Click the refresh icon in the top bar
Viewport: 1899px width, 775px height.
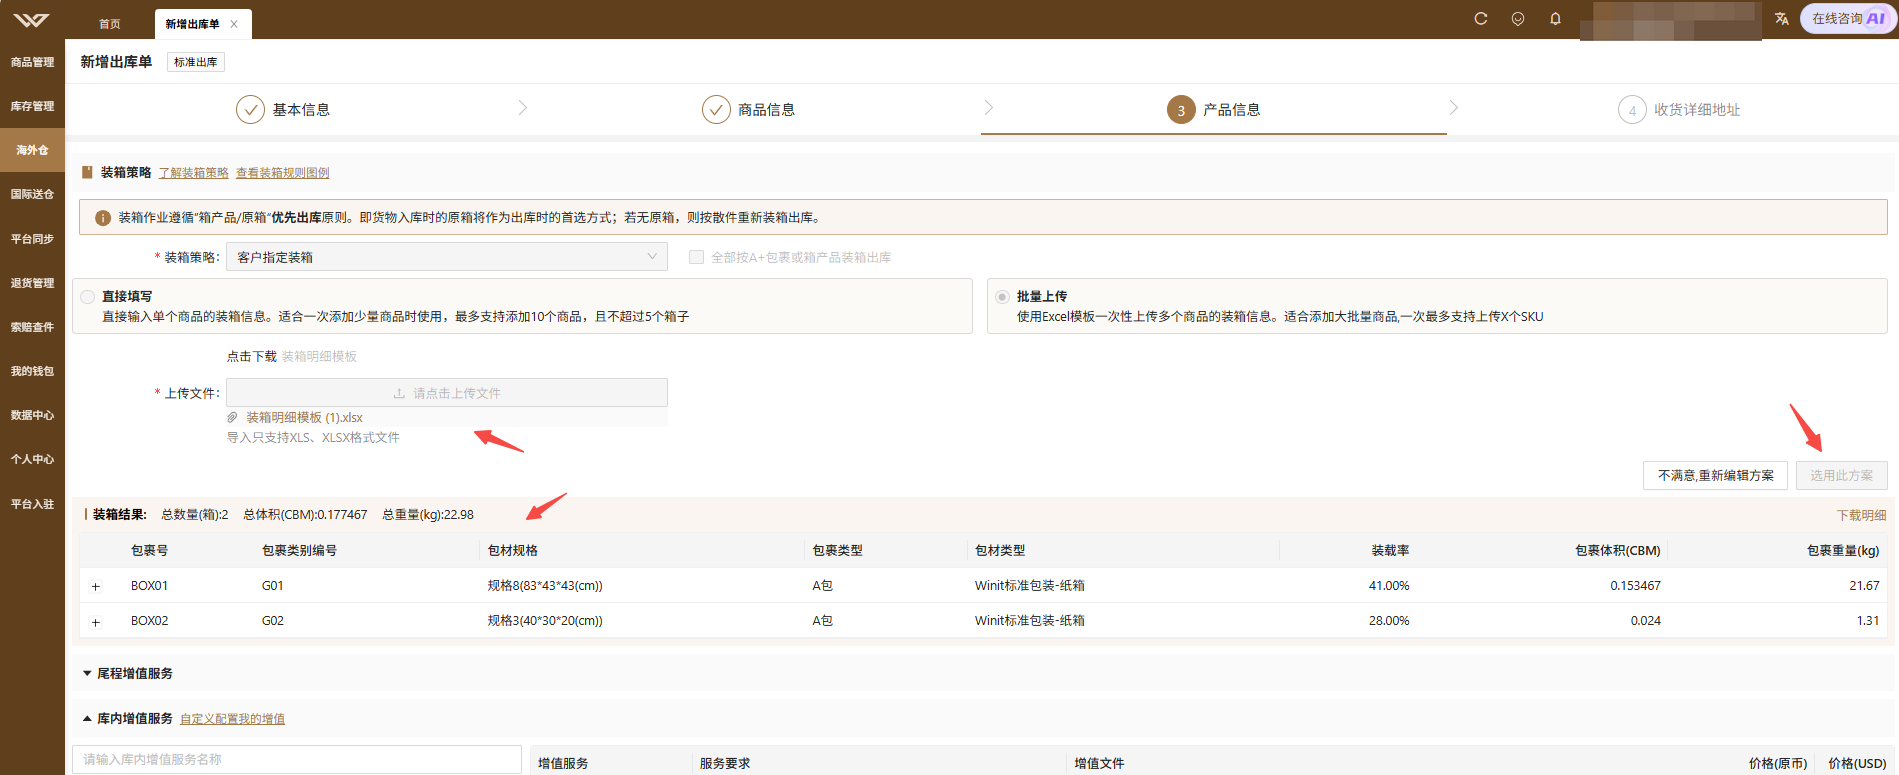pyautogui.click(x=1481, y=19)
